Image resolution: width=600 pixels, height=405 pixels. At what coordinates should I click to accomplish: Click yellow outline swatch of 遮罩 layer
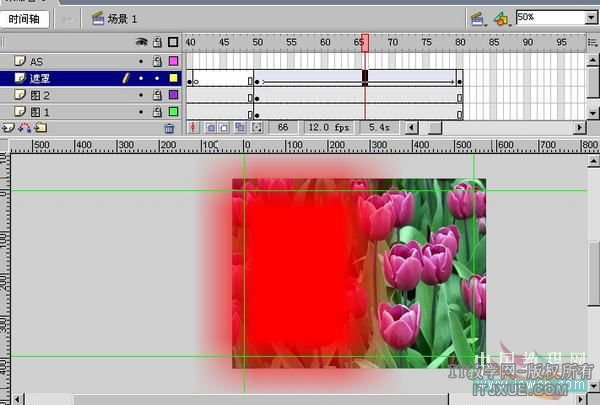click(173, 78)
